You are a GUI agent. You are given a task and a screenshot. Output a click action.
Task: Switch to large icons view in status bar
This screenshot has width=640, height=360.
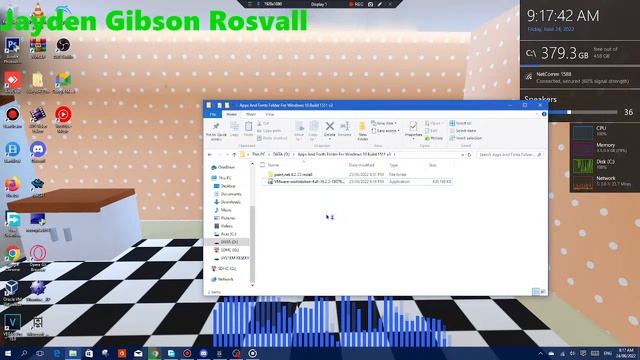point(543,291)
